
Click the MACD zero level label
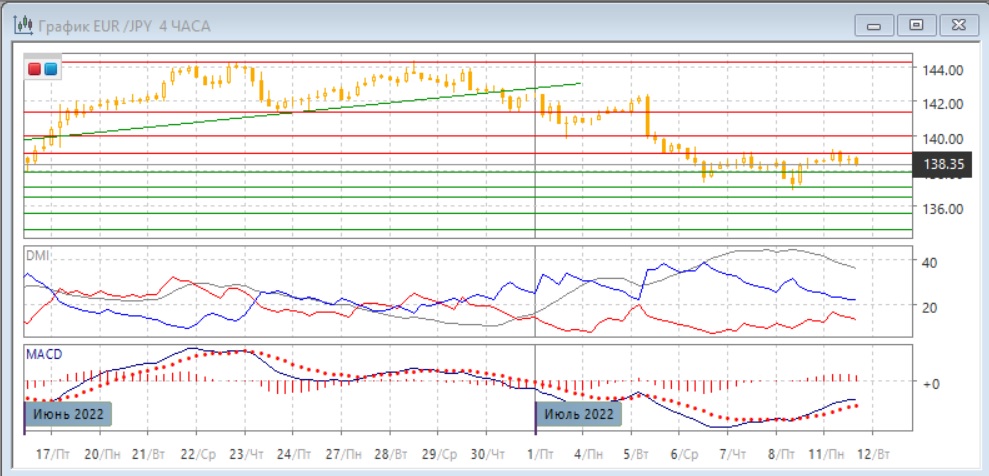point(929,383)
